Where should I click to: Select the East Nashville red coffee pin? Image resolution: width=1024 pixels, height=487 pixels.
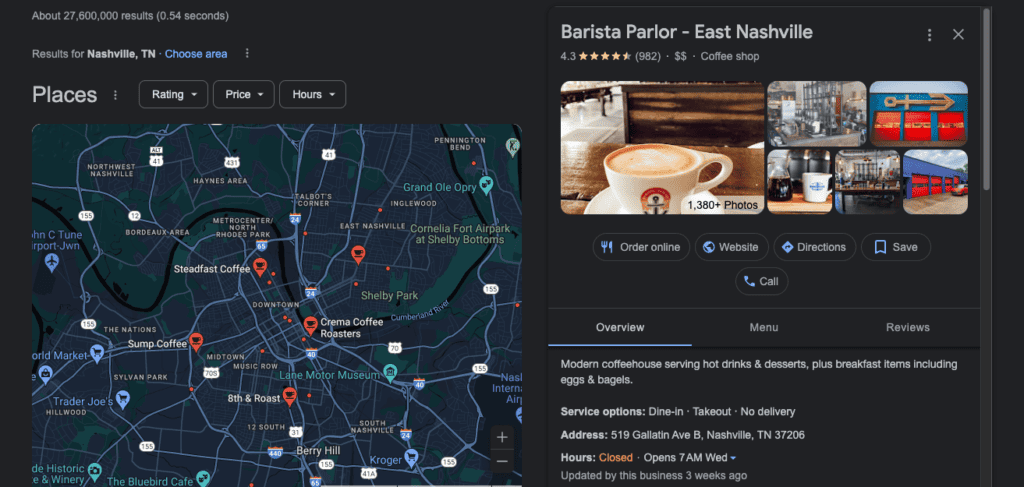click(x=357, y=254)
